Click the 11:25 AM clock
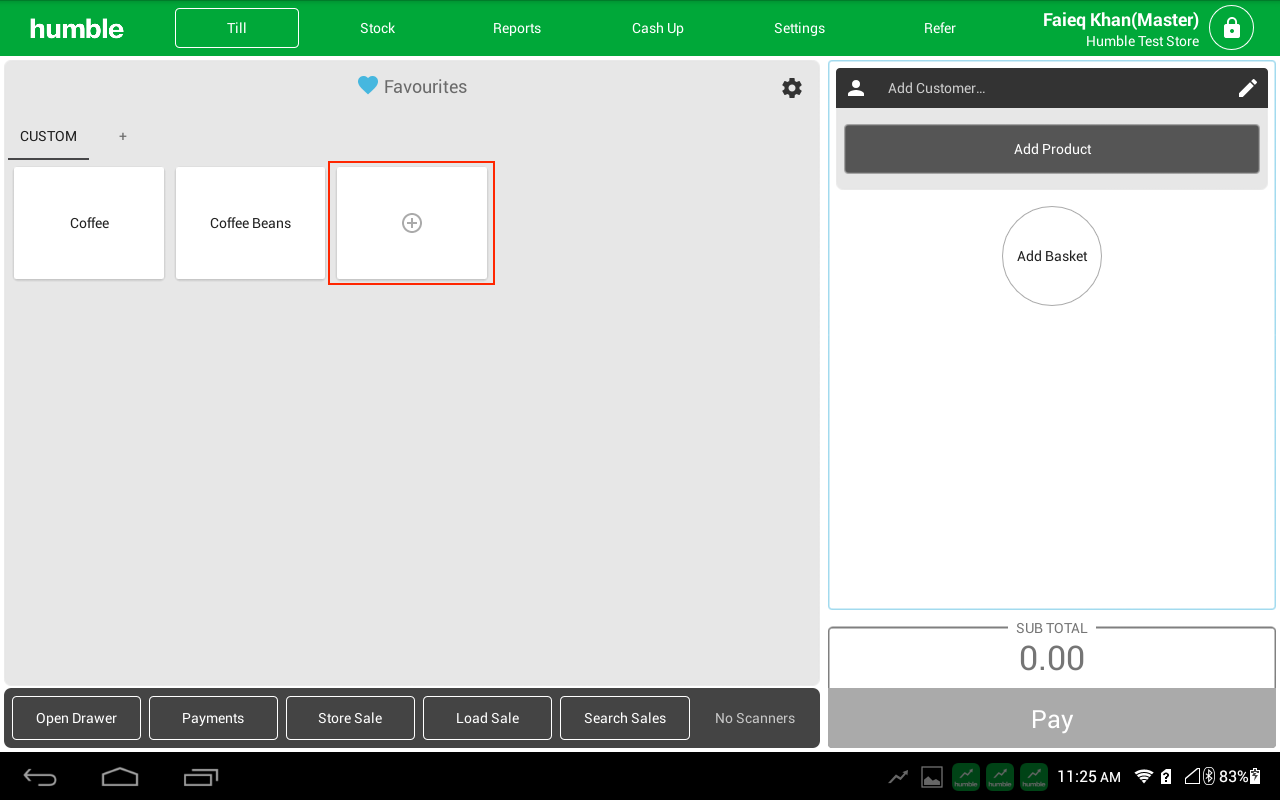Image resolution: width=1280 pixels, height=800 pixels. [x=1089, y=777]
